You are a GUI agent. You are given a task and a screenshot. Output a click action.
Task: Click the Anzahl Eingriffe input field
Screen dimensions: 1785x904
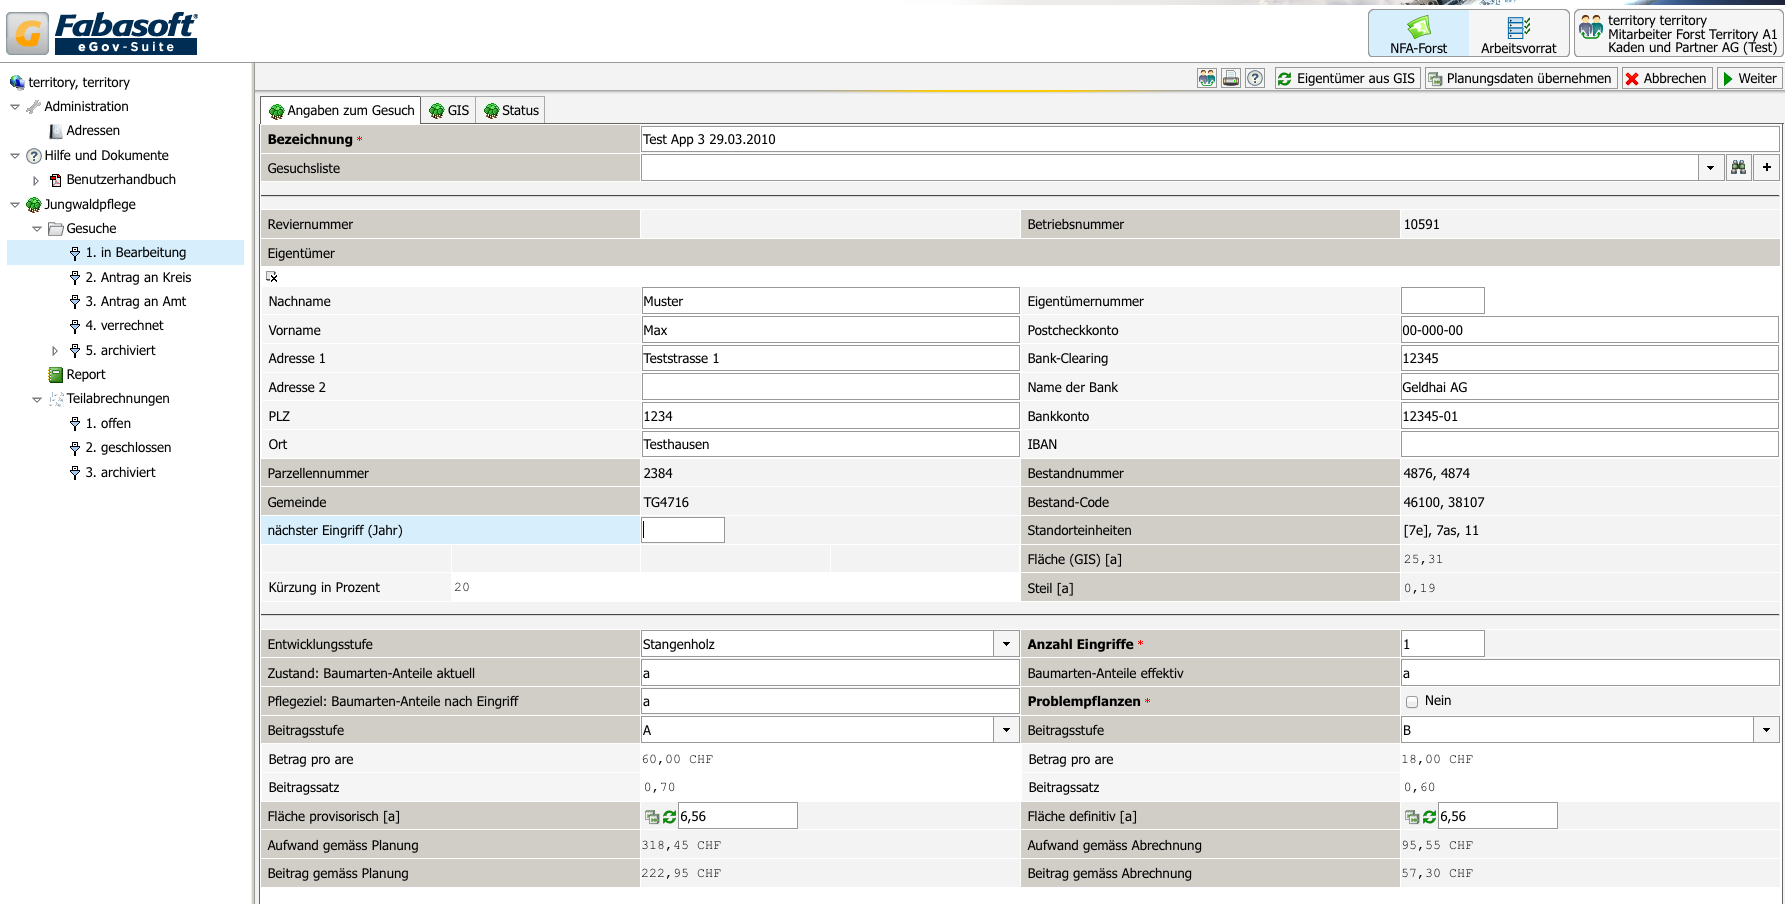click(x=1443, y=644)
